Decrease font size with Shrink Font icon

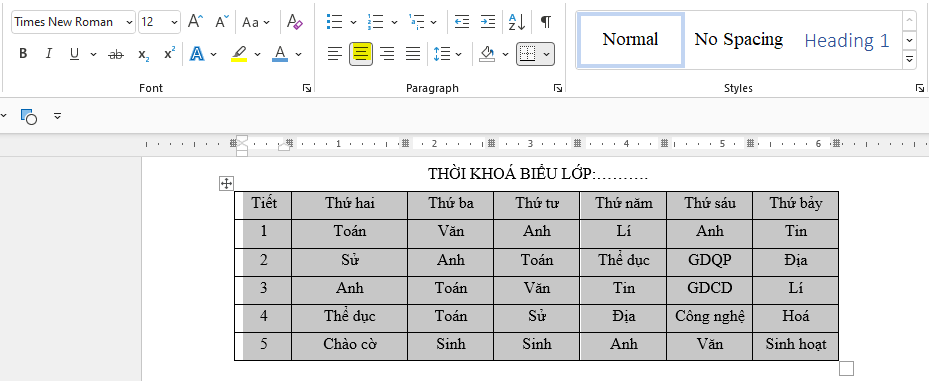coord(222,22)
